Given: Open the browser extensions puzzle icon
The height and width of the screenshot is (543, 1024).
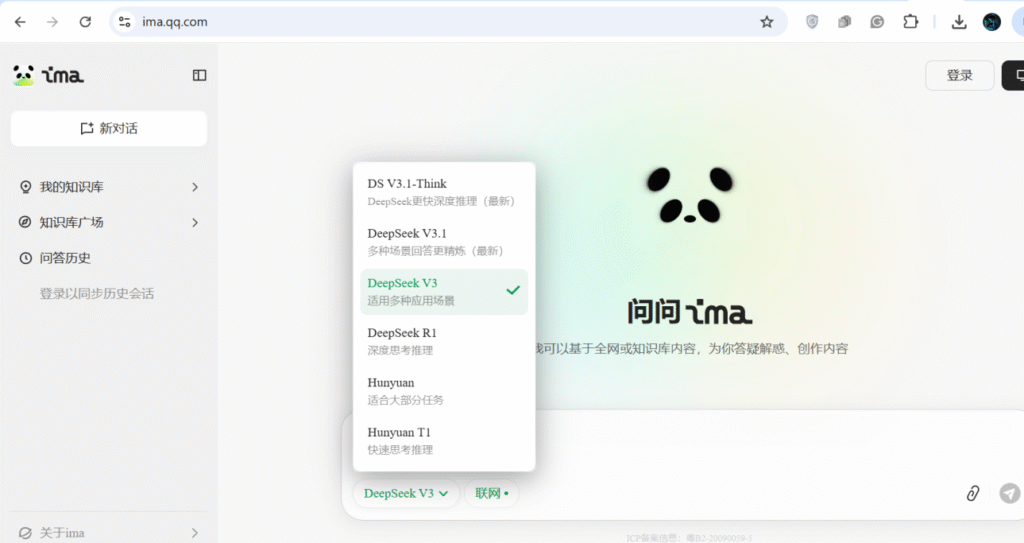Looking at the screenshot, I should pos(910,22).
